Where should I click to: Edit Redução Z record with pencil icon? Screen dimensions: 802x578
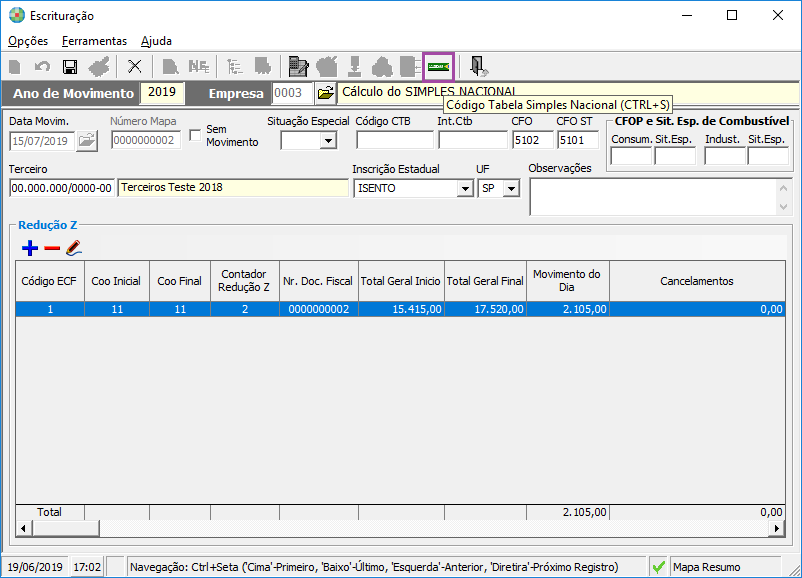point(74,248)
